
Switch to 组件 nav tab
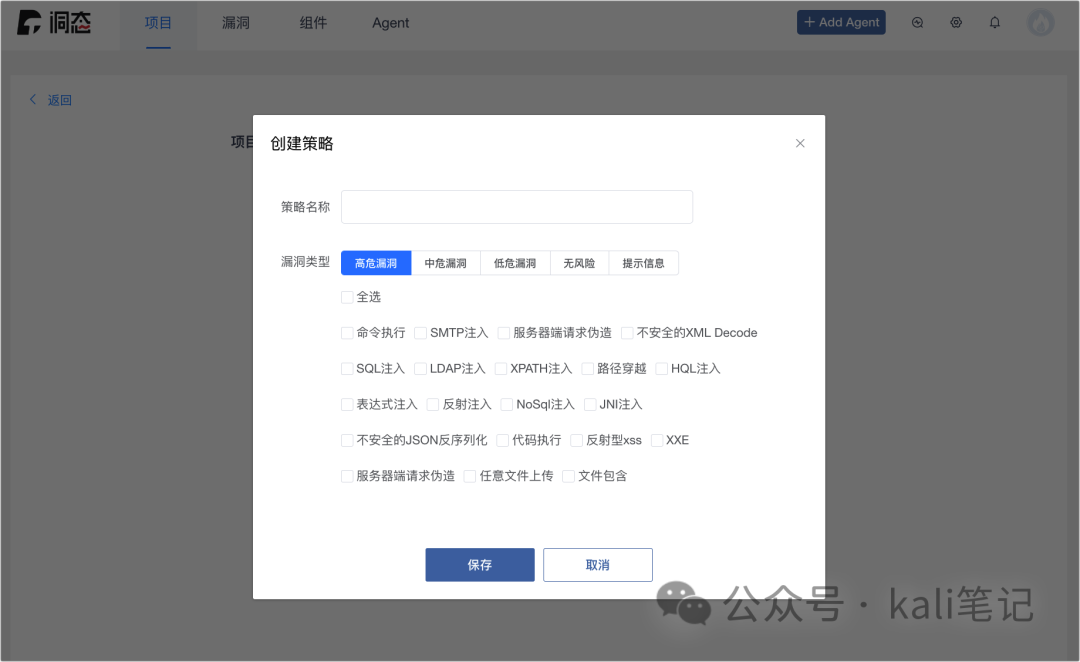point(313,23)
